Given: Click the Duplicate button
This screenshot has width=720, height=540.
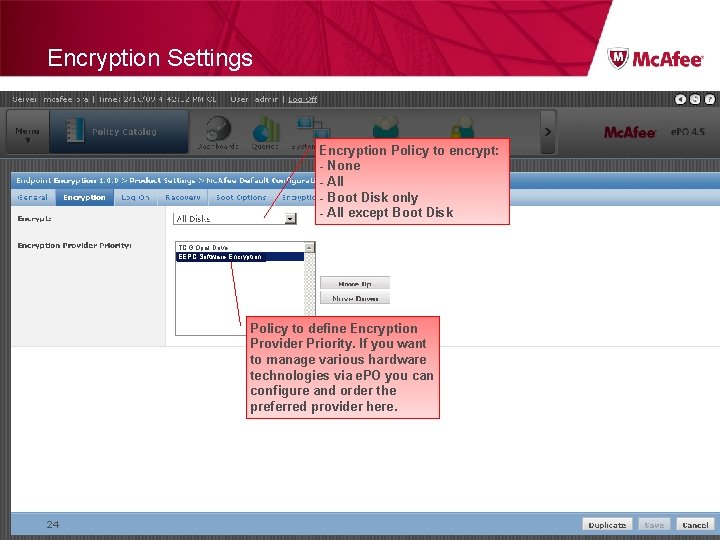Looking at the screenshot, I should point(607,524).
